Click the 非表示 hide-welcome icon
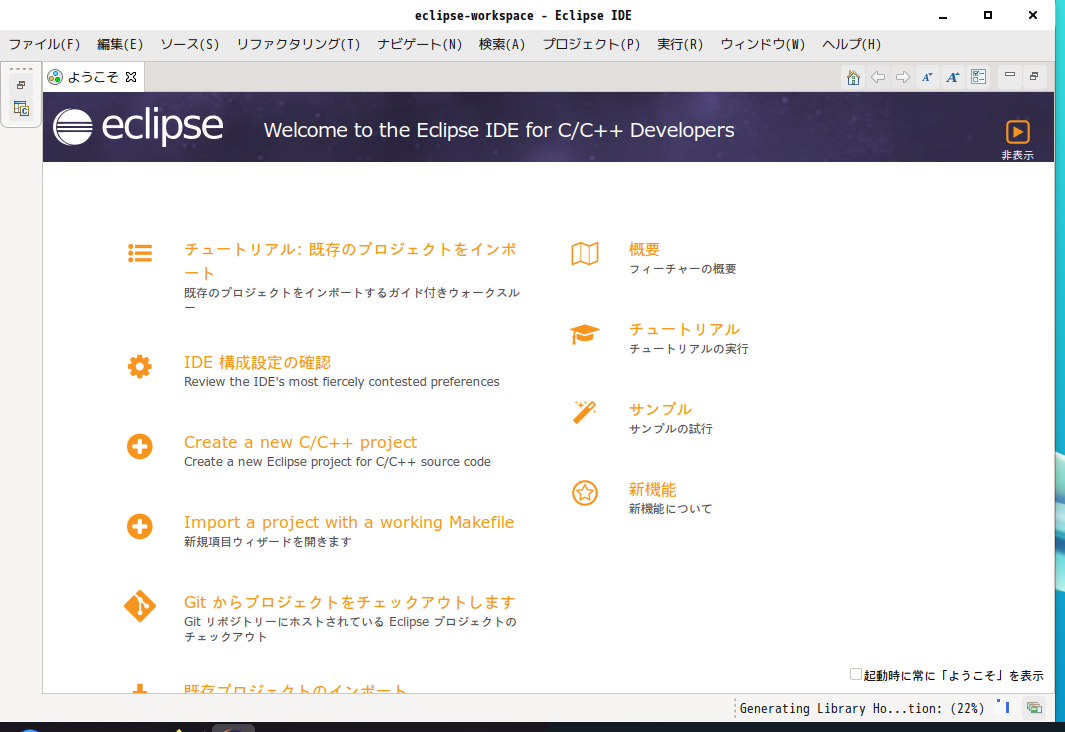The width and height of the screenshot is (1065, 732). click(1017, 132)
